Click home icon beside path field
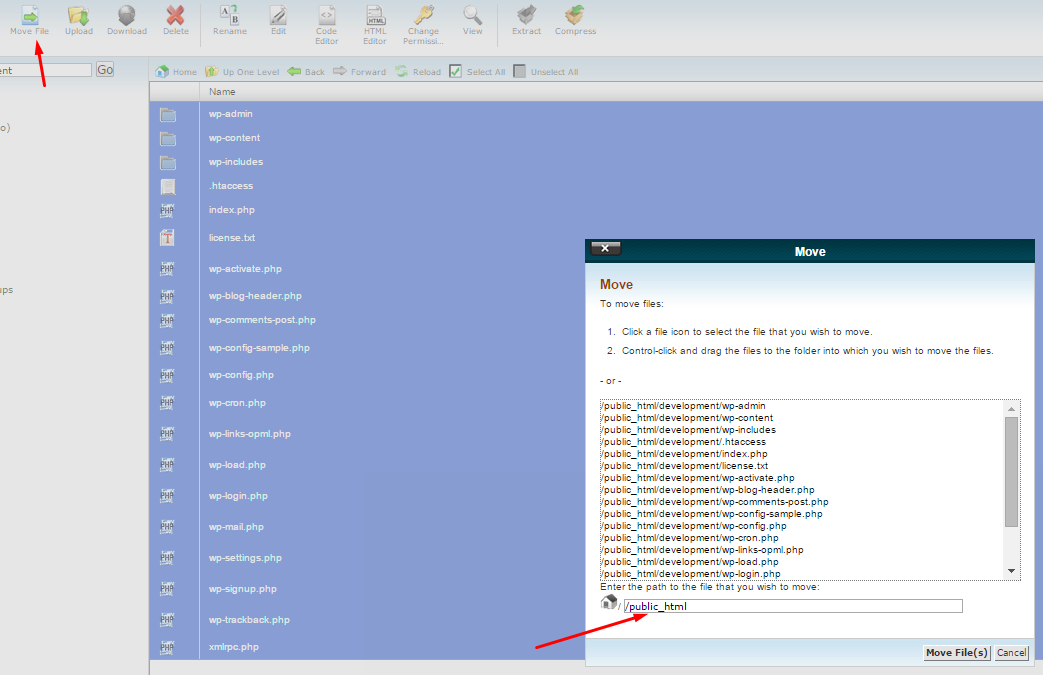 coord(609,603)
